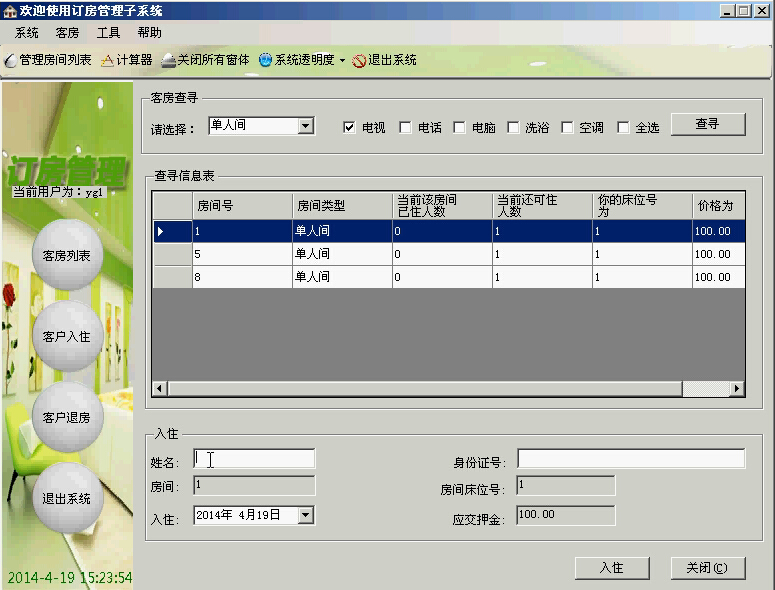Tick the 洗浴 checkbox
Screen dimensions: 775x590
(513, 127)
